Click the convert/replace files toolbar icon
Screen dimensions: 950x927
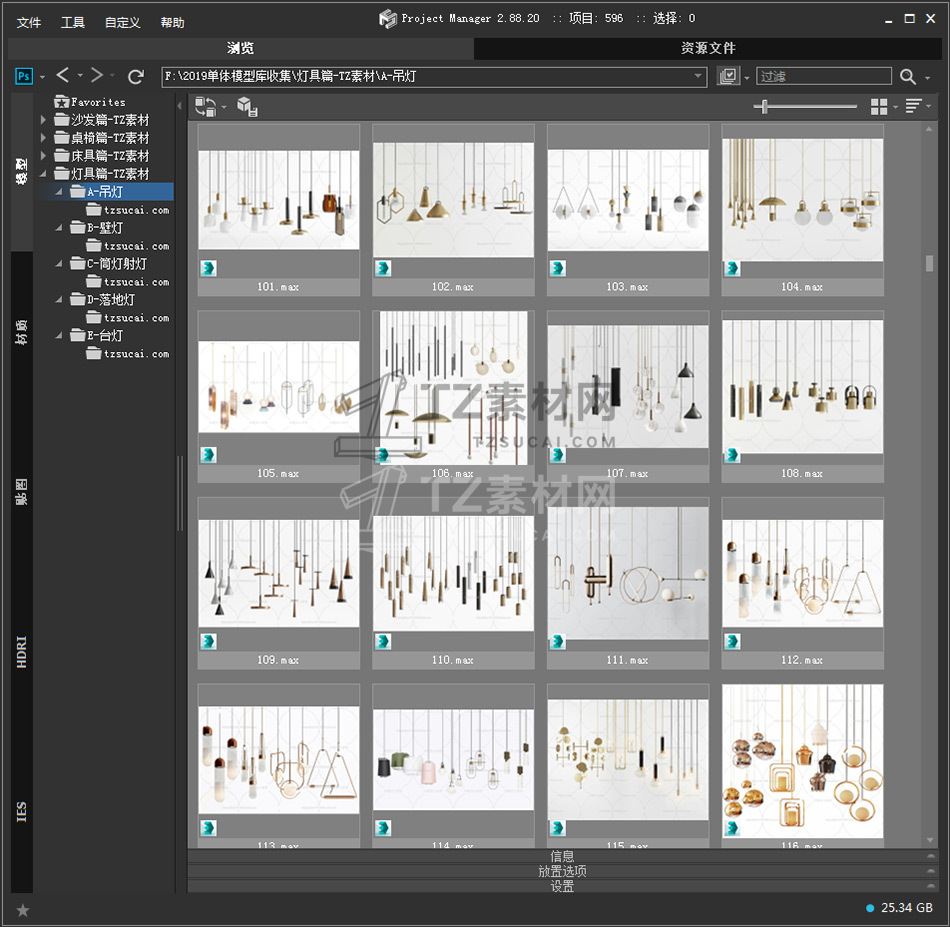tap(205, 106)
